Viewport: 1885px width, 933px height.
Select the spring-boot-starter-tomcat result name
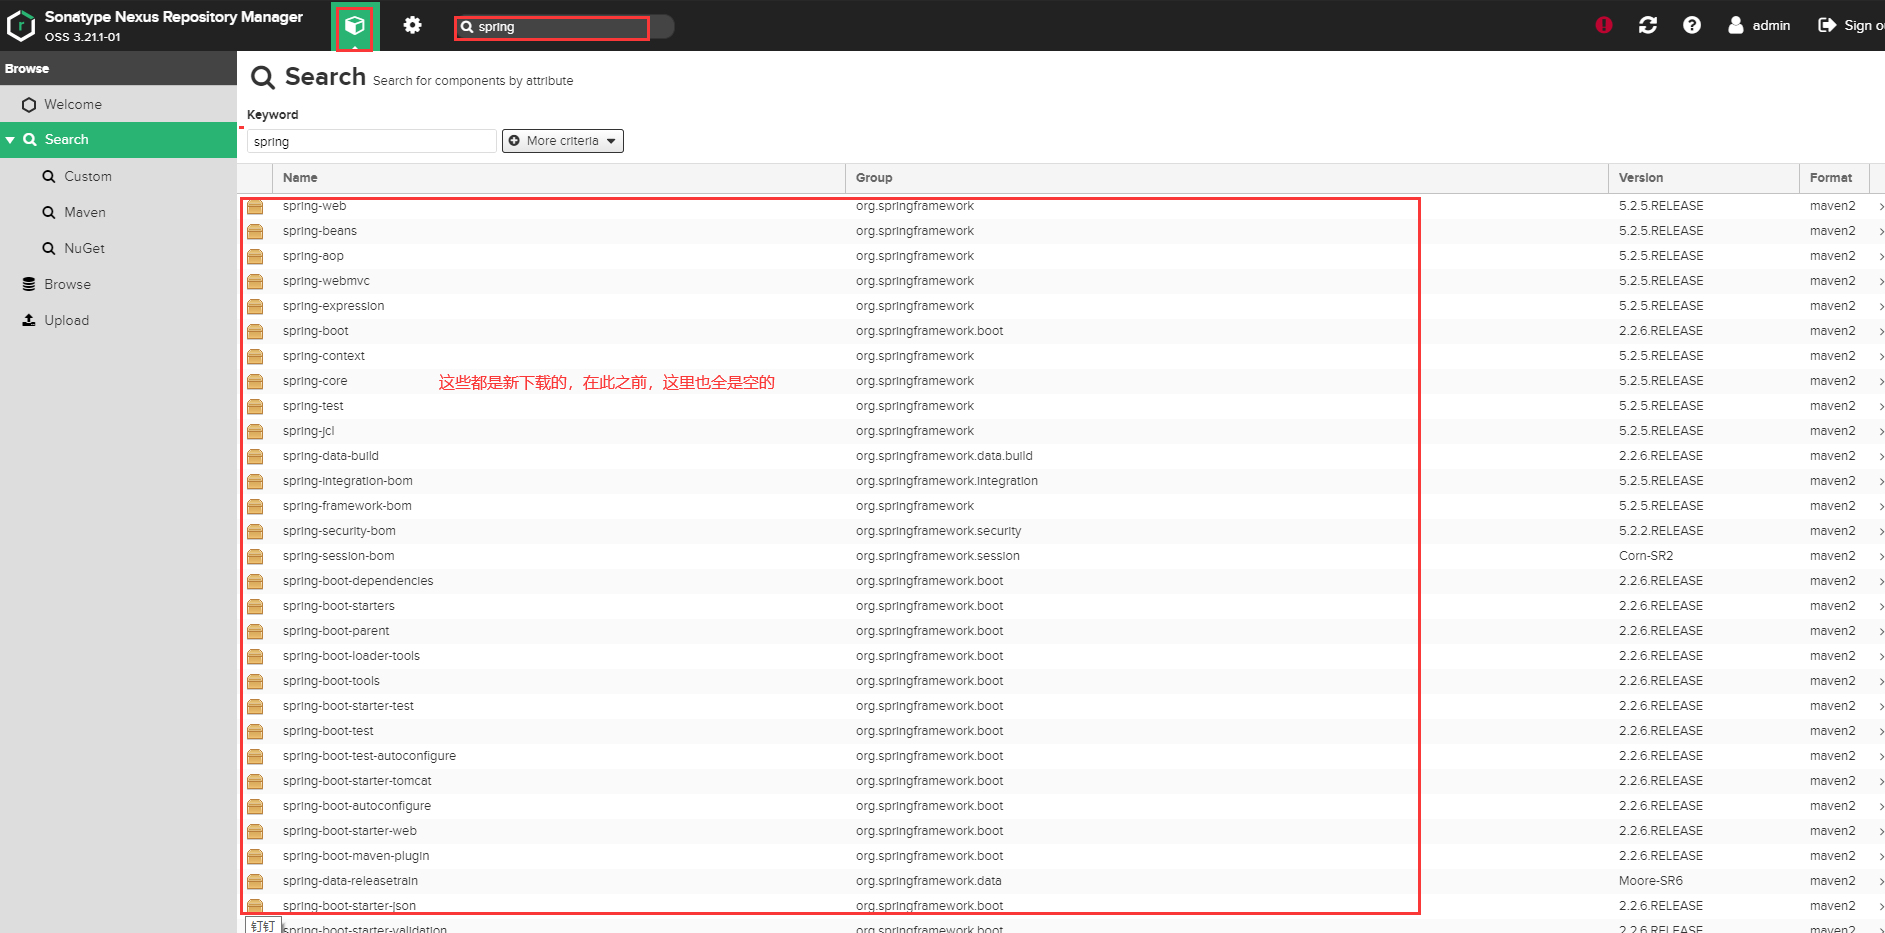[357, 781]
